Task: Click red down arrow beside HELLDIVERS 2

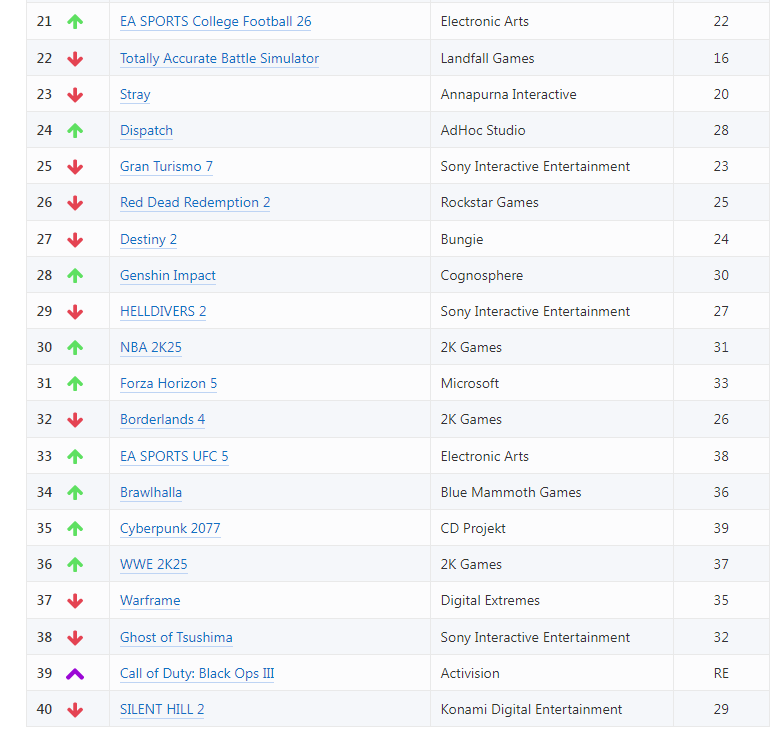Action: [x=75, y=312]
